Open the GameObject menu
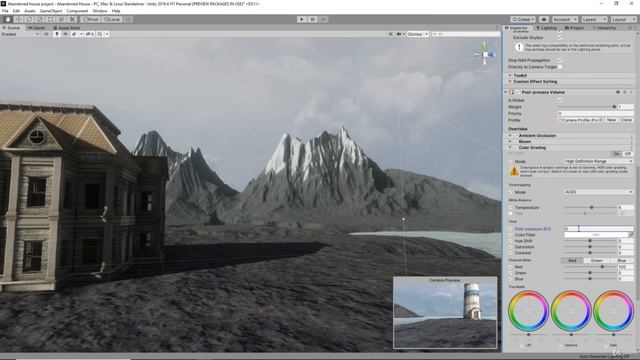This screenshot has height=360, width=640. click(x=51, y=11)
